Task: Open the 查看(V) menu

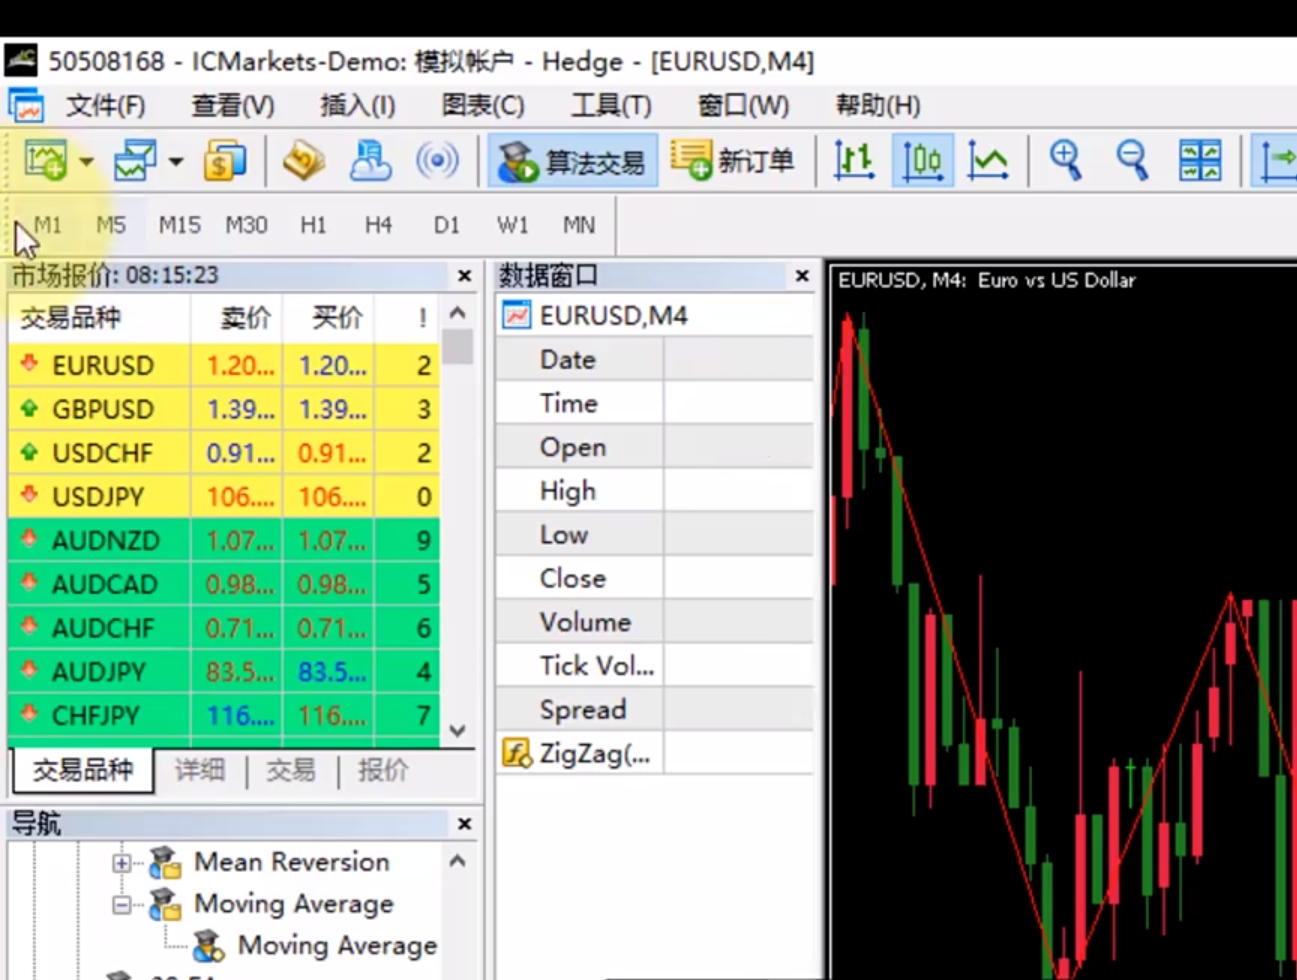Action: 232,106
